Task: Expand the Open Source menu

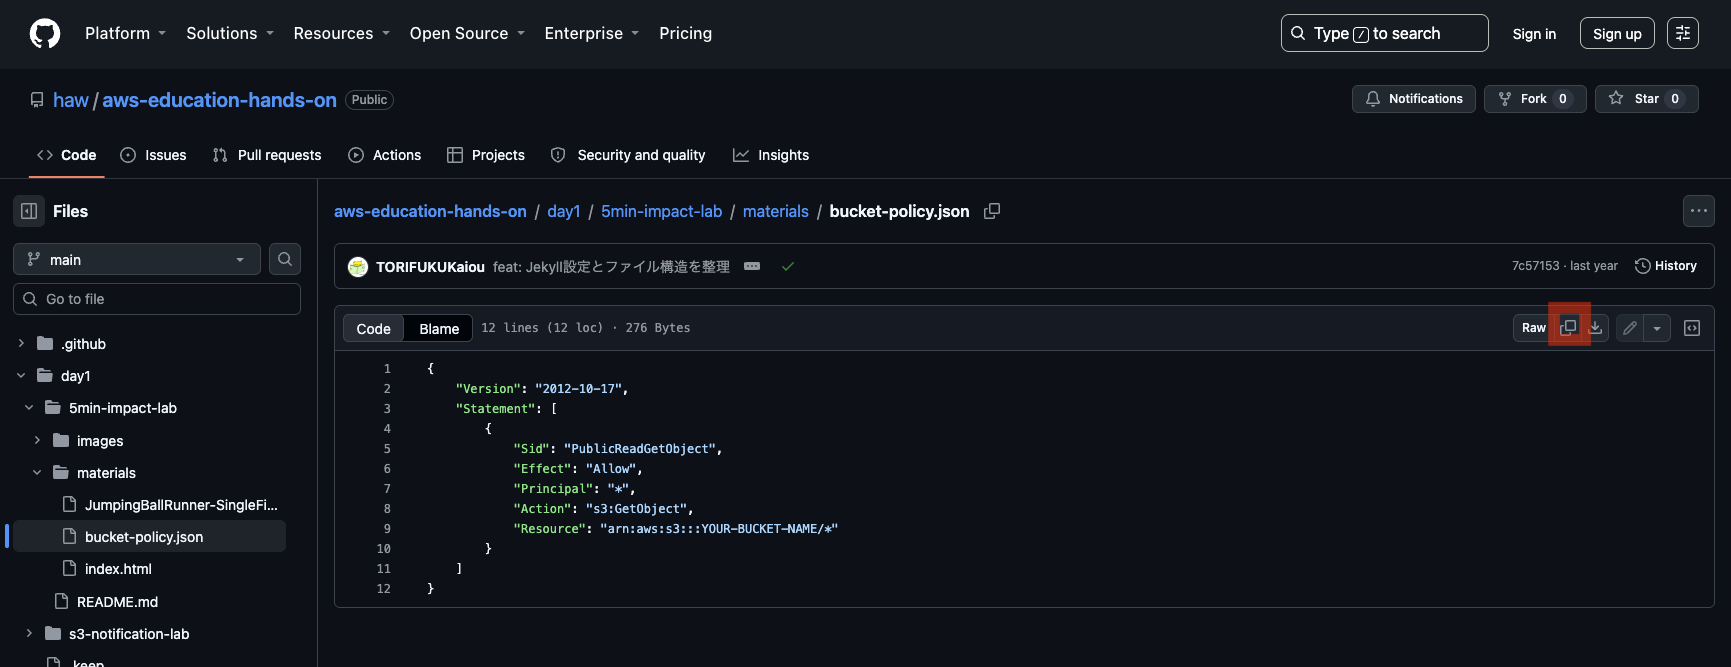Action: [x=467, y=33]
